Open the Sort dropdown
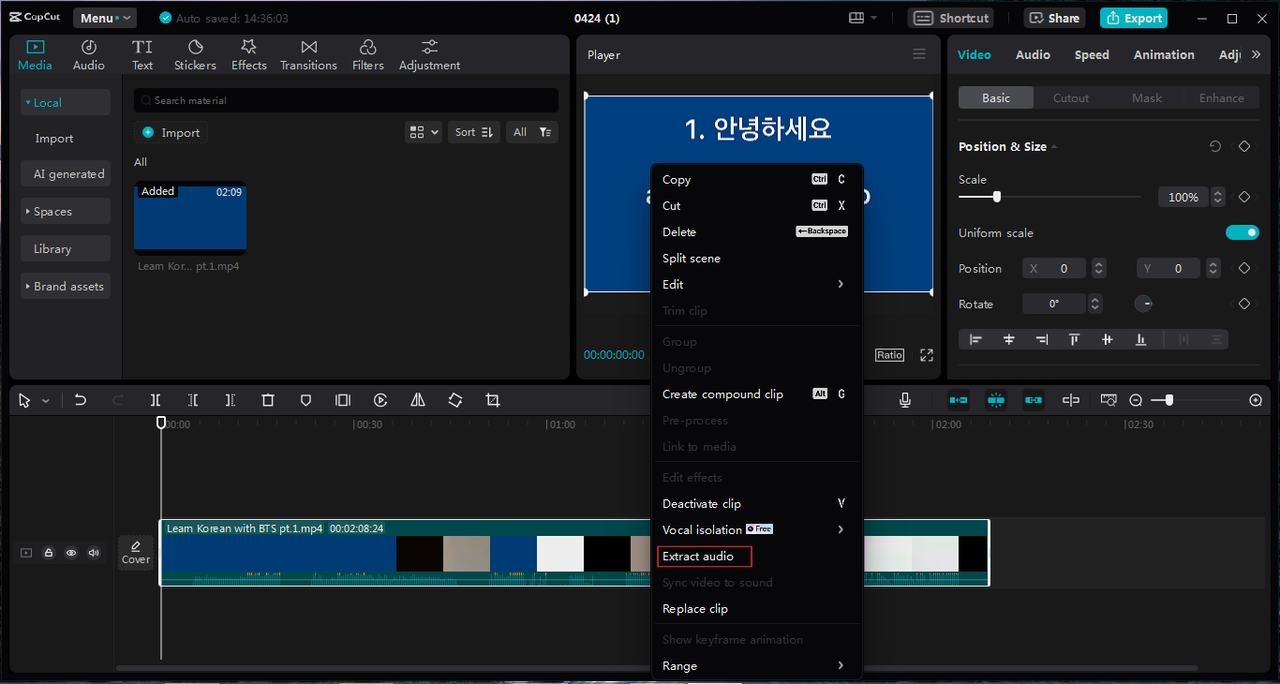Screen dimensions: 1280x684 (x=474, y=132)
